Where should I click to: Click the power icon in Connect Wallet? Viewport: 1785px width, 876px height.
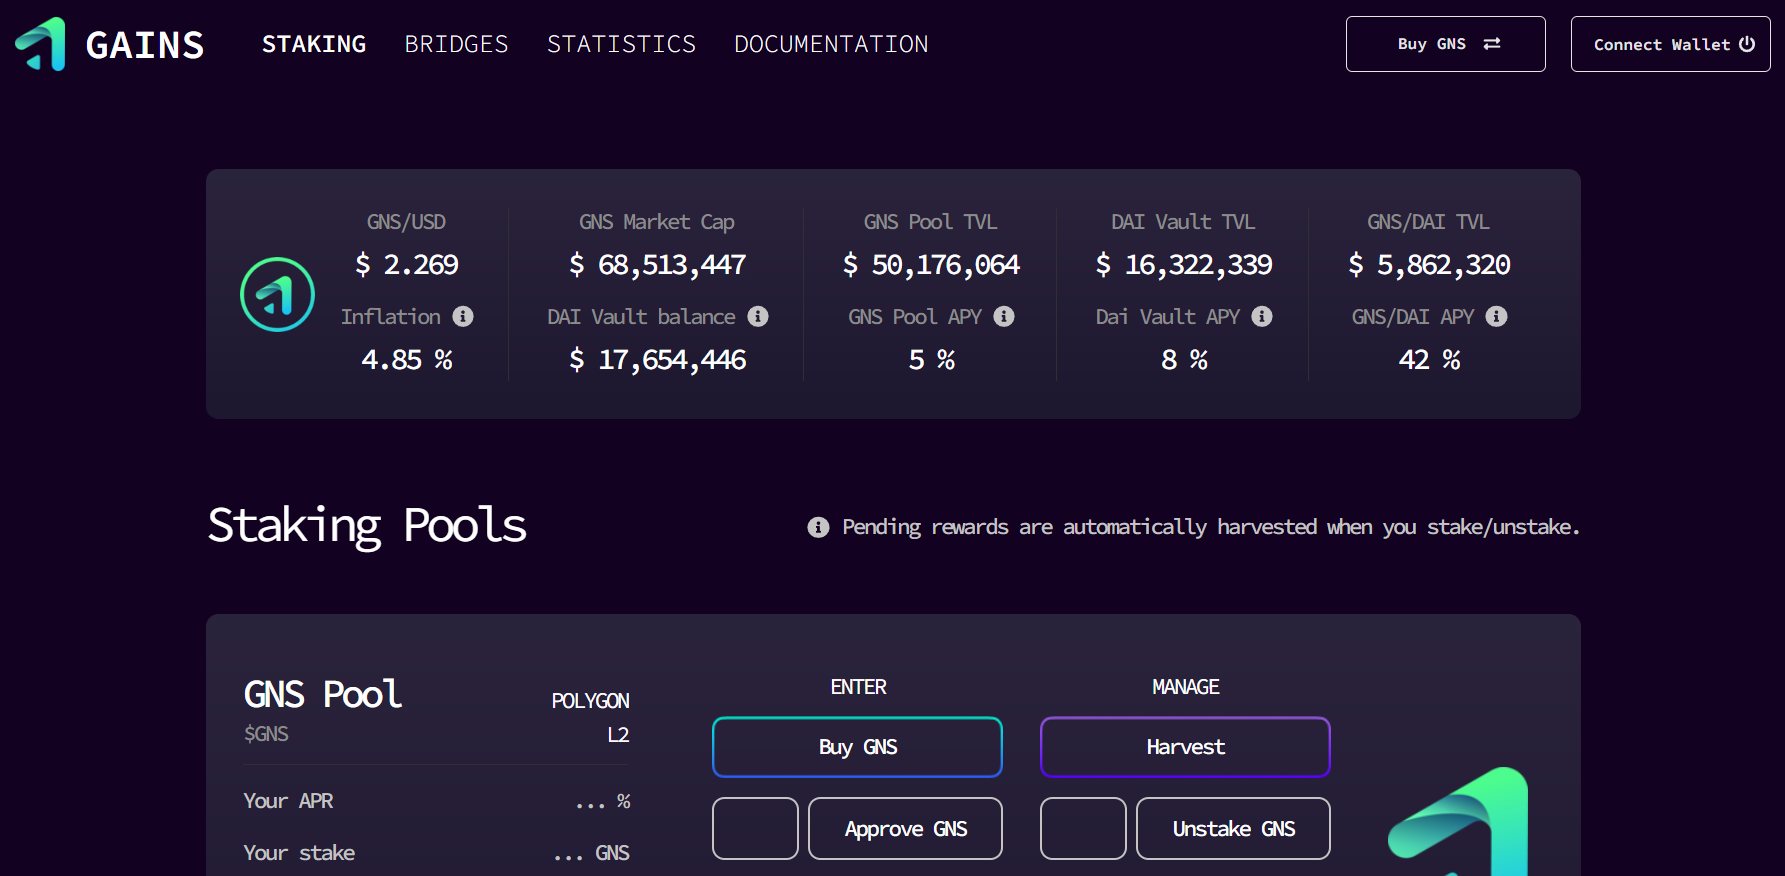click(x=1747, y=44)
